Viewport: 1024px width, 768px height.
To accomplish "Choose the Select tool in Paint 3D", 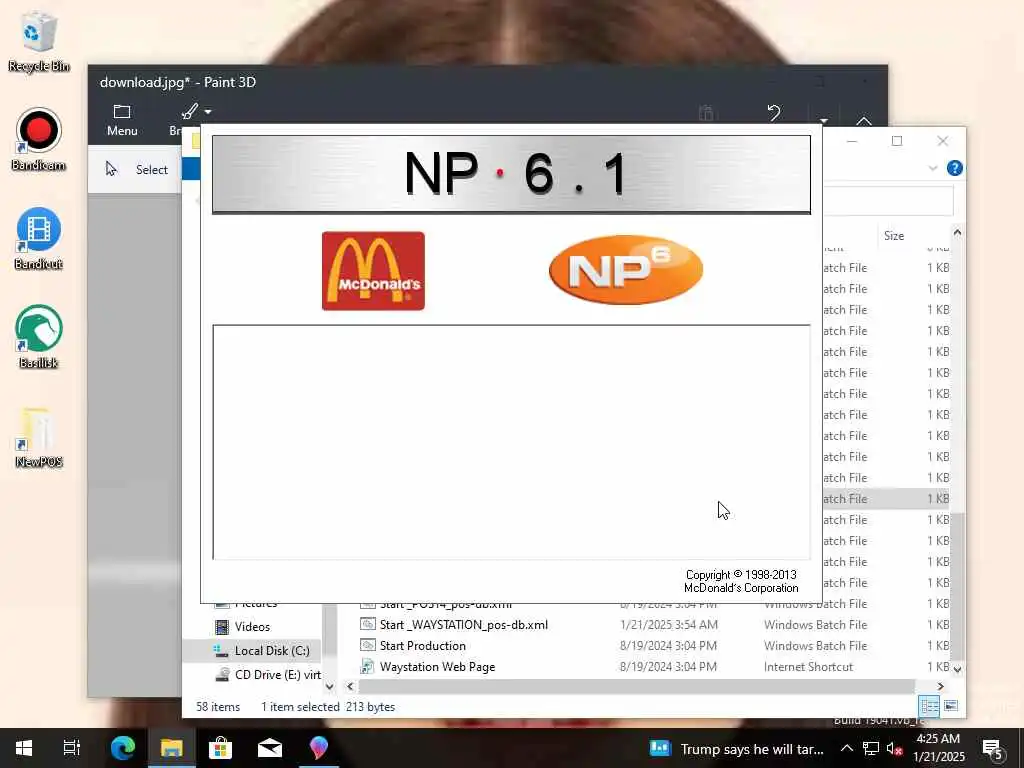I will click(137, 169).
